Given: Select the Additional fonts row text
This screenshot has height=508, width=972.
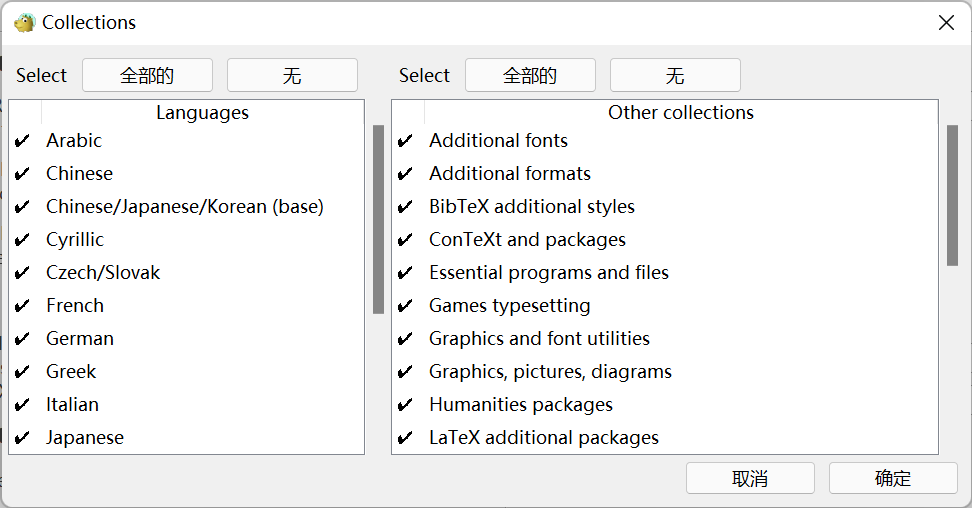Looking at the screenshot, I should (498, 141).
